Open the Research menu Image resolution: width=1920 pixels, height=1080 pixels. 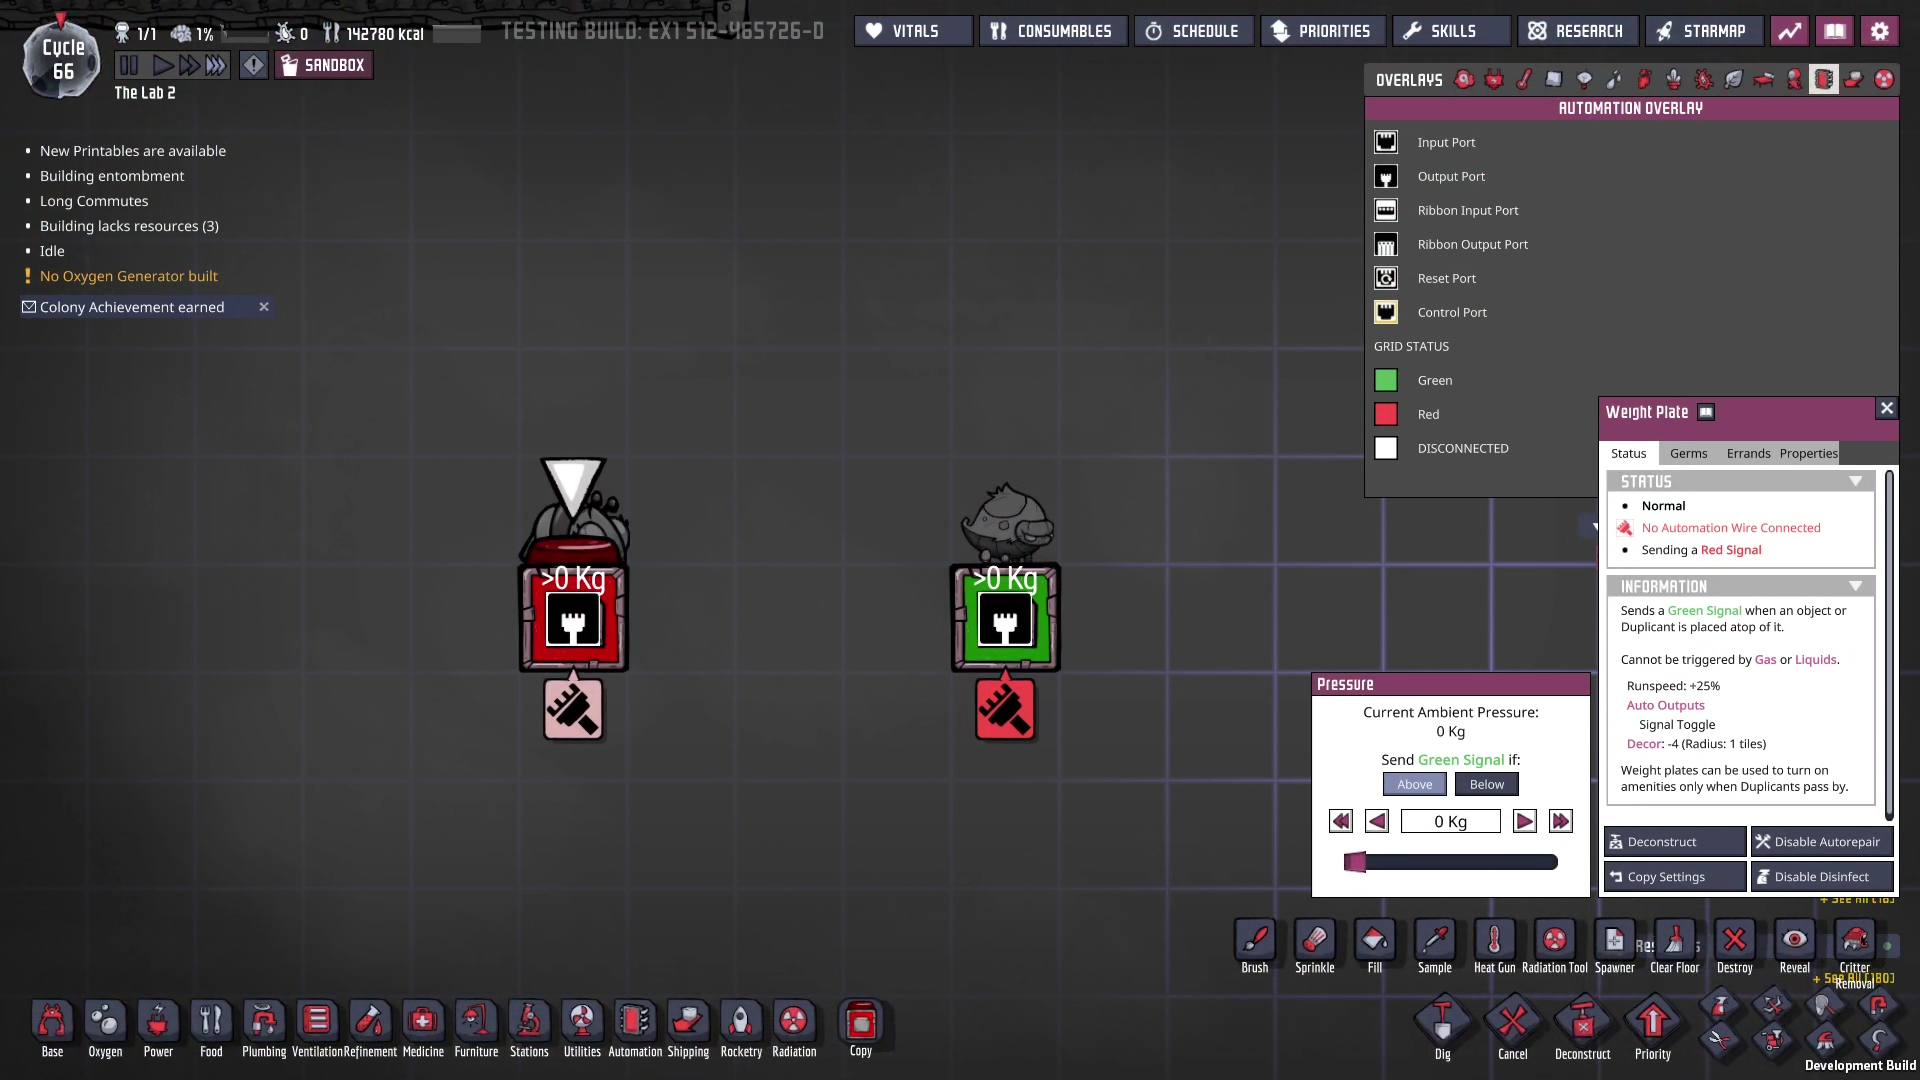pyautogui.click(x=1577, y=31)
